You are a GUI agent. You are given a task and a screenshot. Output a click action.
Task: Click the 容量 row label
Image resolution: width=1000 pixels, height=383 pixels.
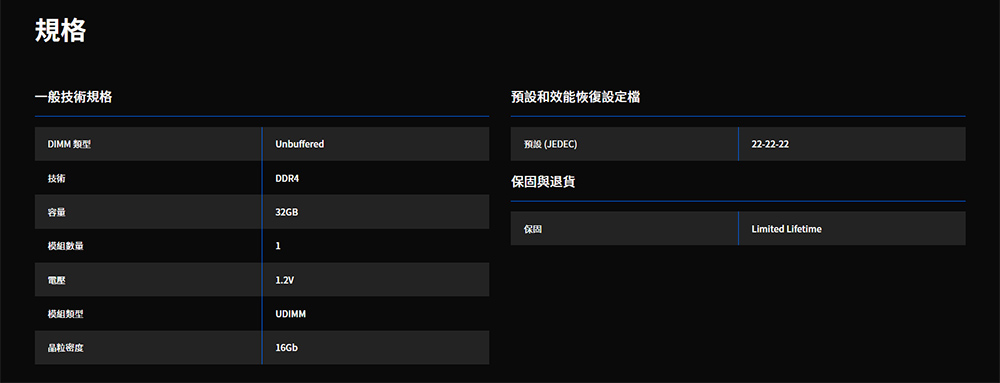point(57,212)
